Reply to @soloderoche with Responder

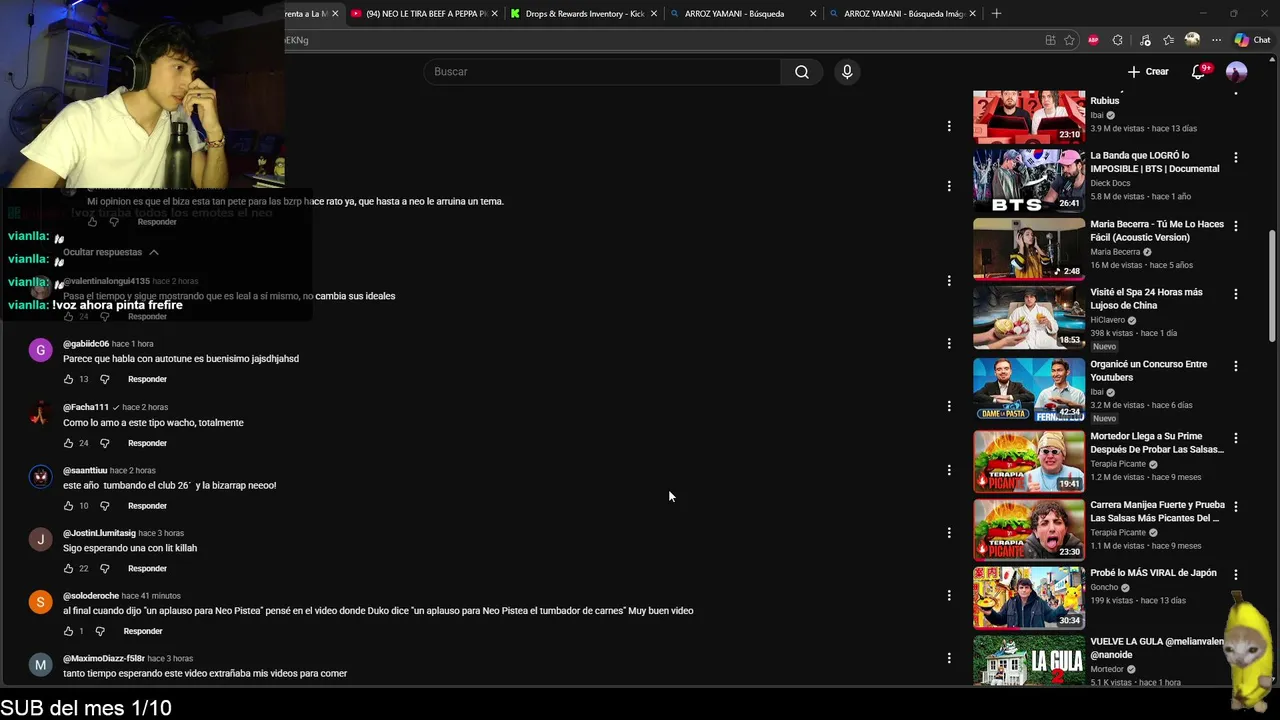(x=143, y=631)
